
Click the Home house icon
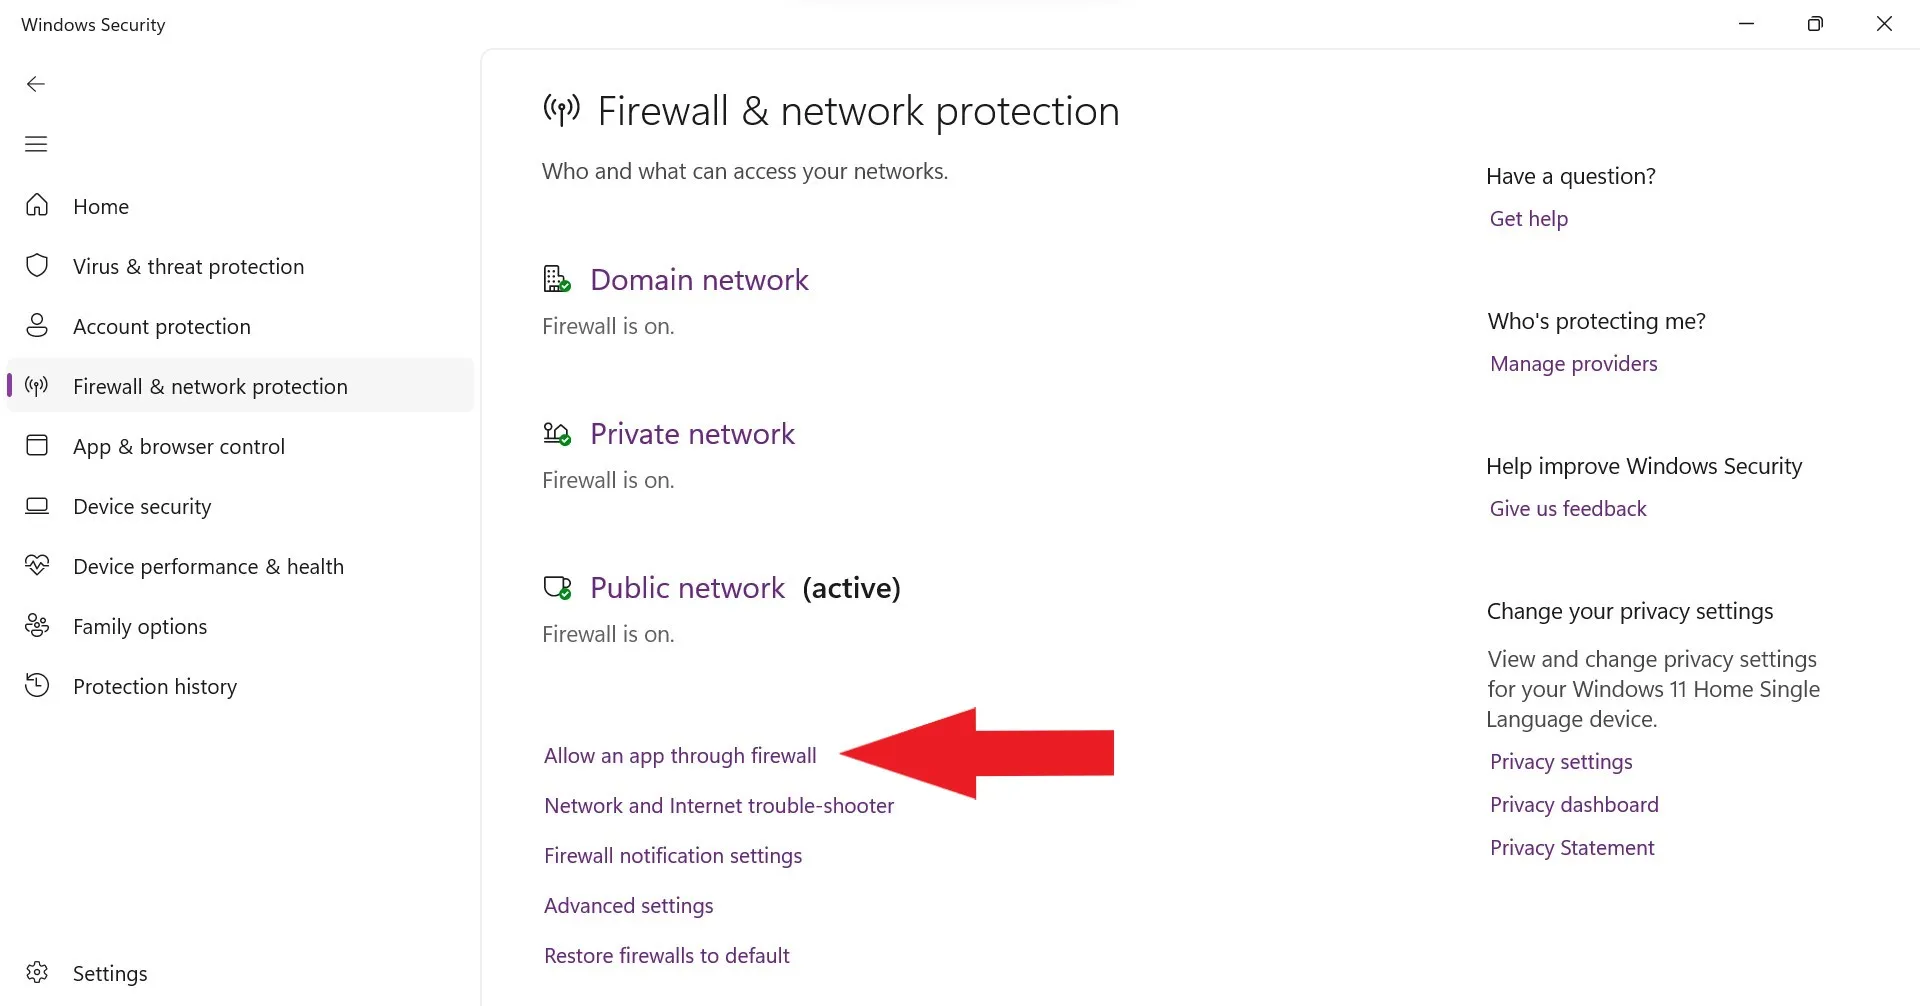click(37, 206)
